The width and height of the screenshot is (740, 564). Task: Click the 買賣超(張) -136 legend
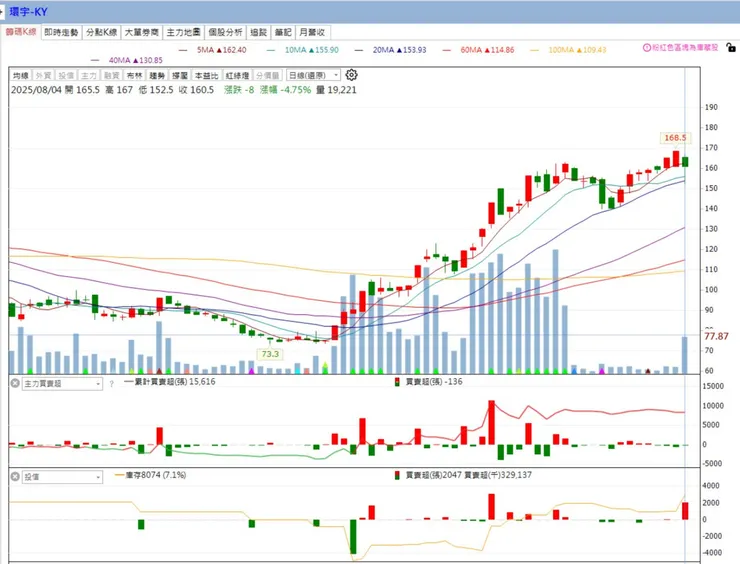tap(429, 382)
